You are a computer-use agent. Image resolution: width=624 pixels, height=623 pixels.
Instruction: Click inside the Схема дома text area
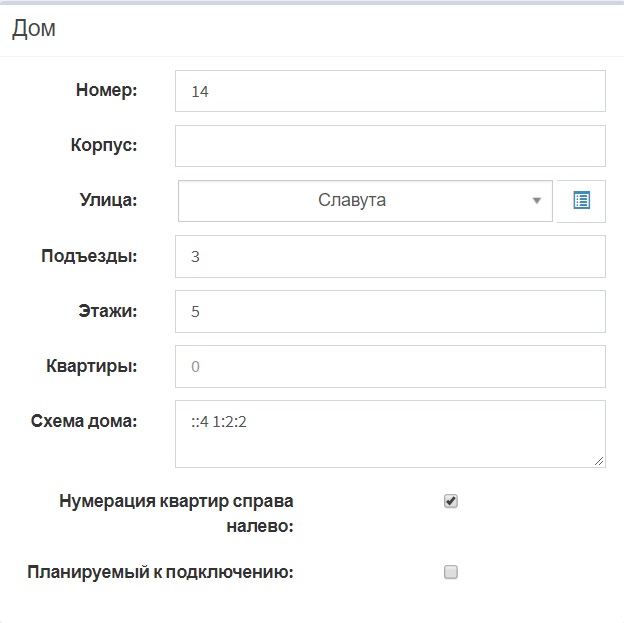(390, 434)
